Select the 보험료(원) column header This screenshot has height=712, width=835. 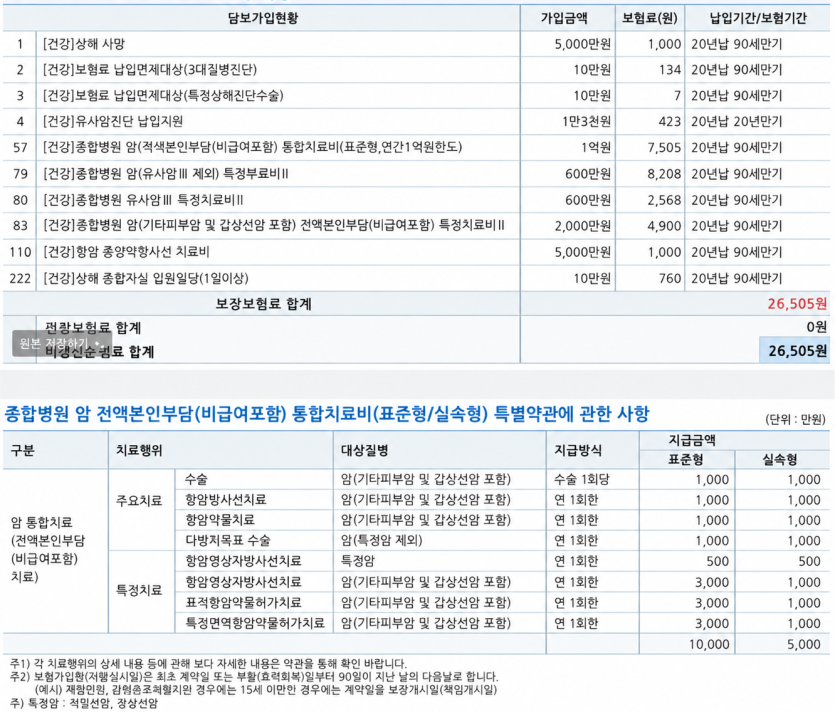[x=650, y=18]
